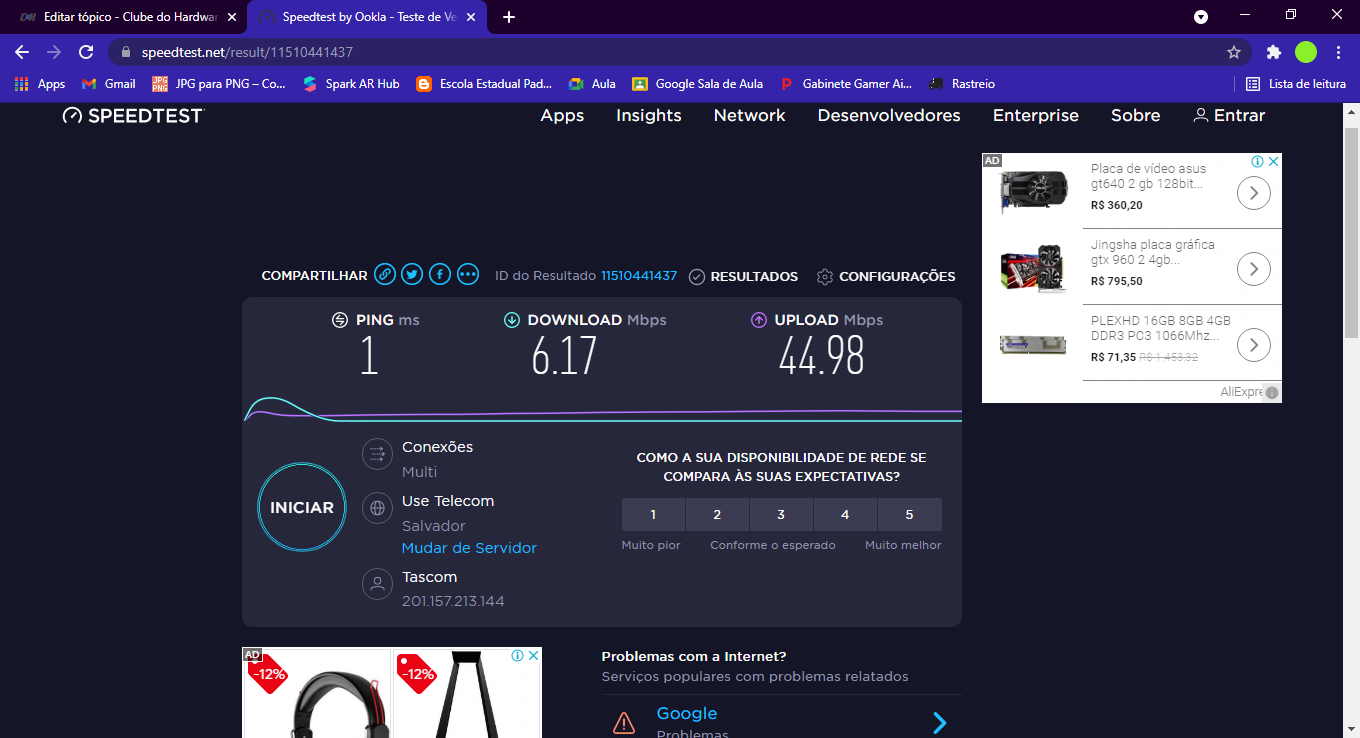The width and height of the screenshot is (1360, 738).
Task: Open the Sobre menu
Action: point(1136,116)
